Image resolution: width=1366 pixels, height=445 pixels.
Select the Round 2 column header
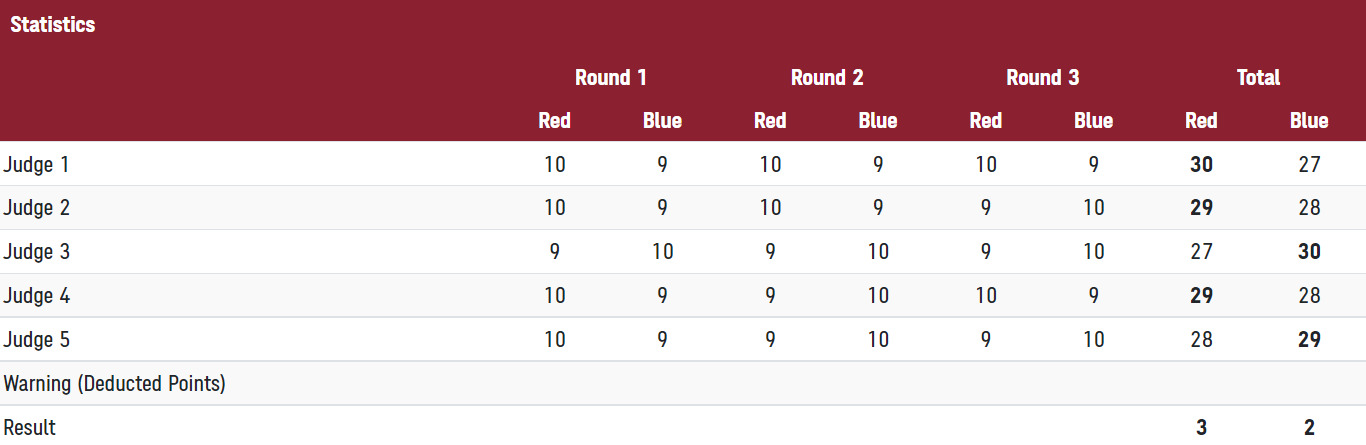[827, 77]
